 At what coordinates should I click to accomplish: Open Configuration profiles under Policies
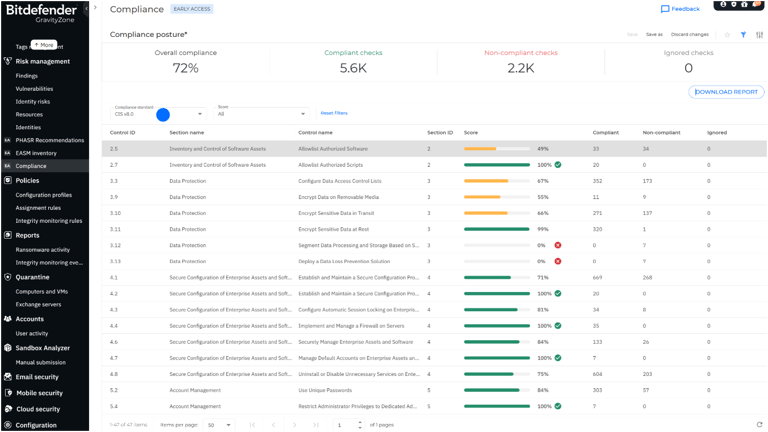[x=44, y=195]
